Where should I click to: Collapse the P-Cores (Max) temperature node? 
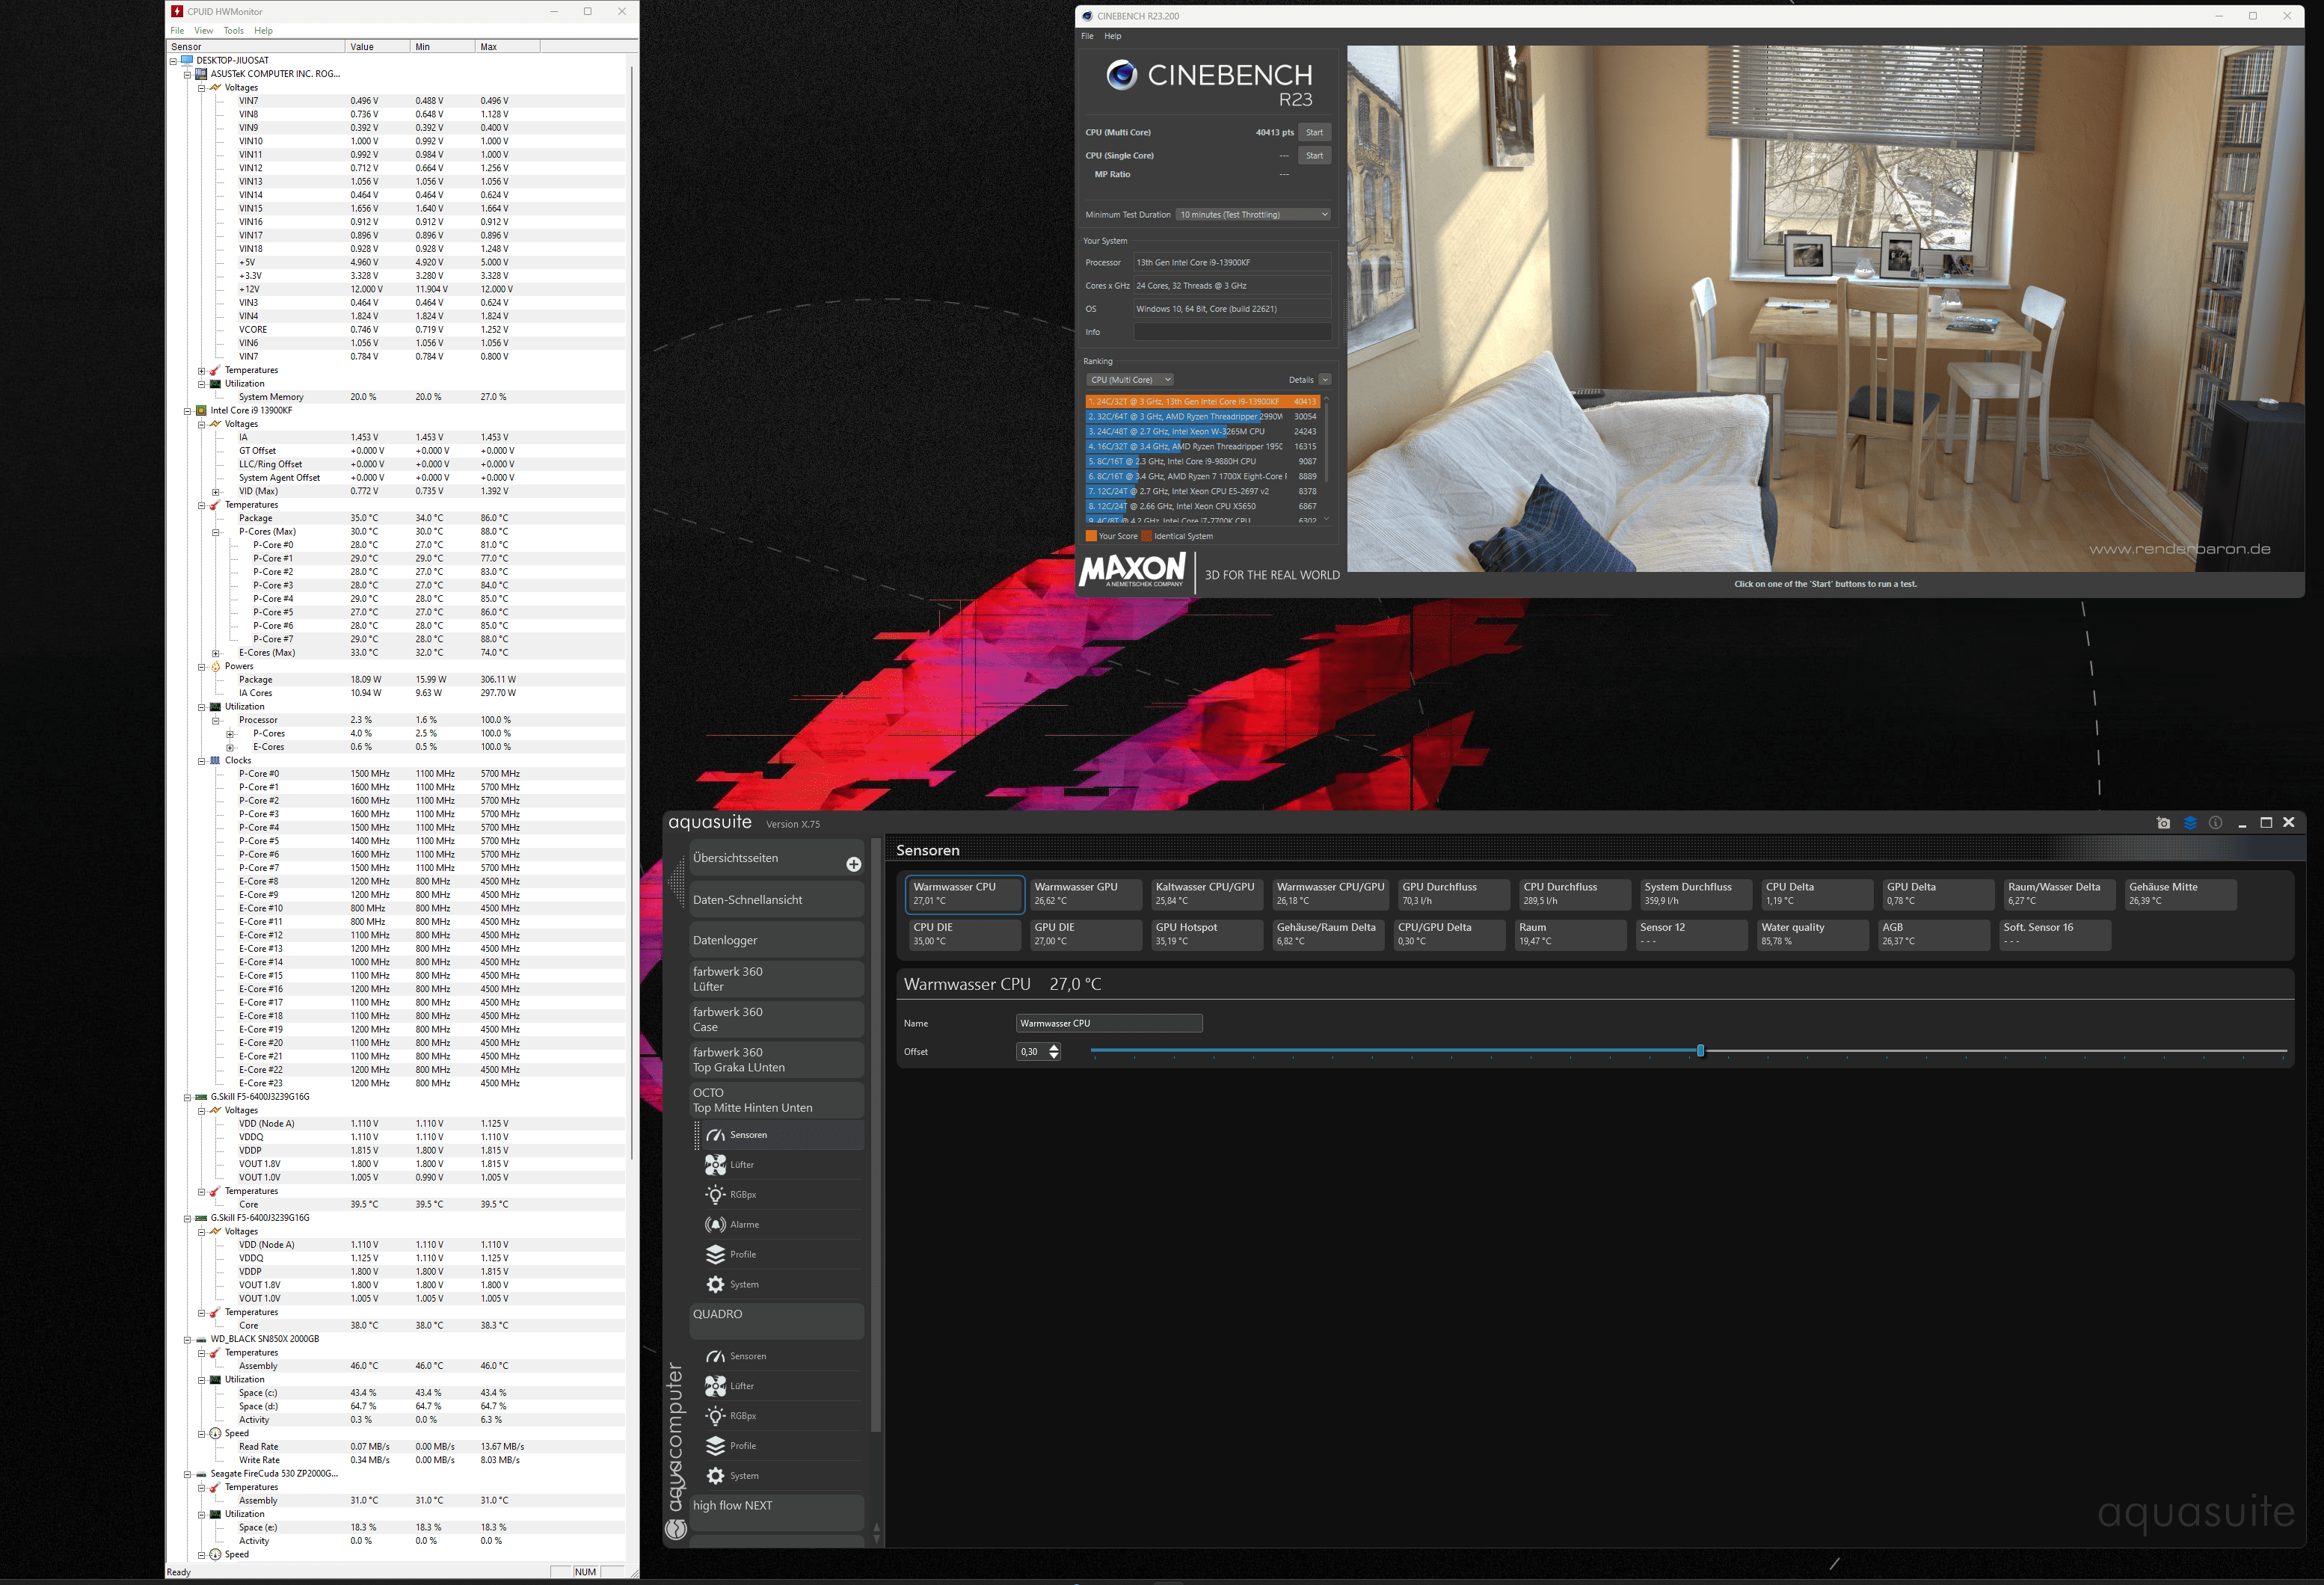click(x=215, y=532)
